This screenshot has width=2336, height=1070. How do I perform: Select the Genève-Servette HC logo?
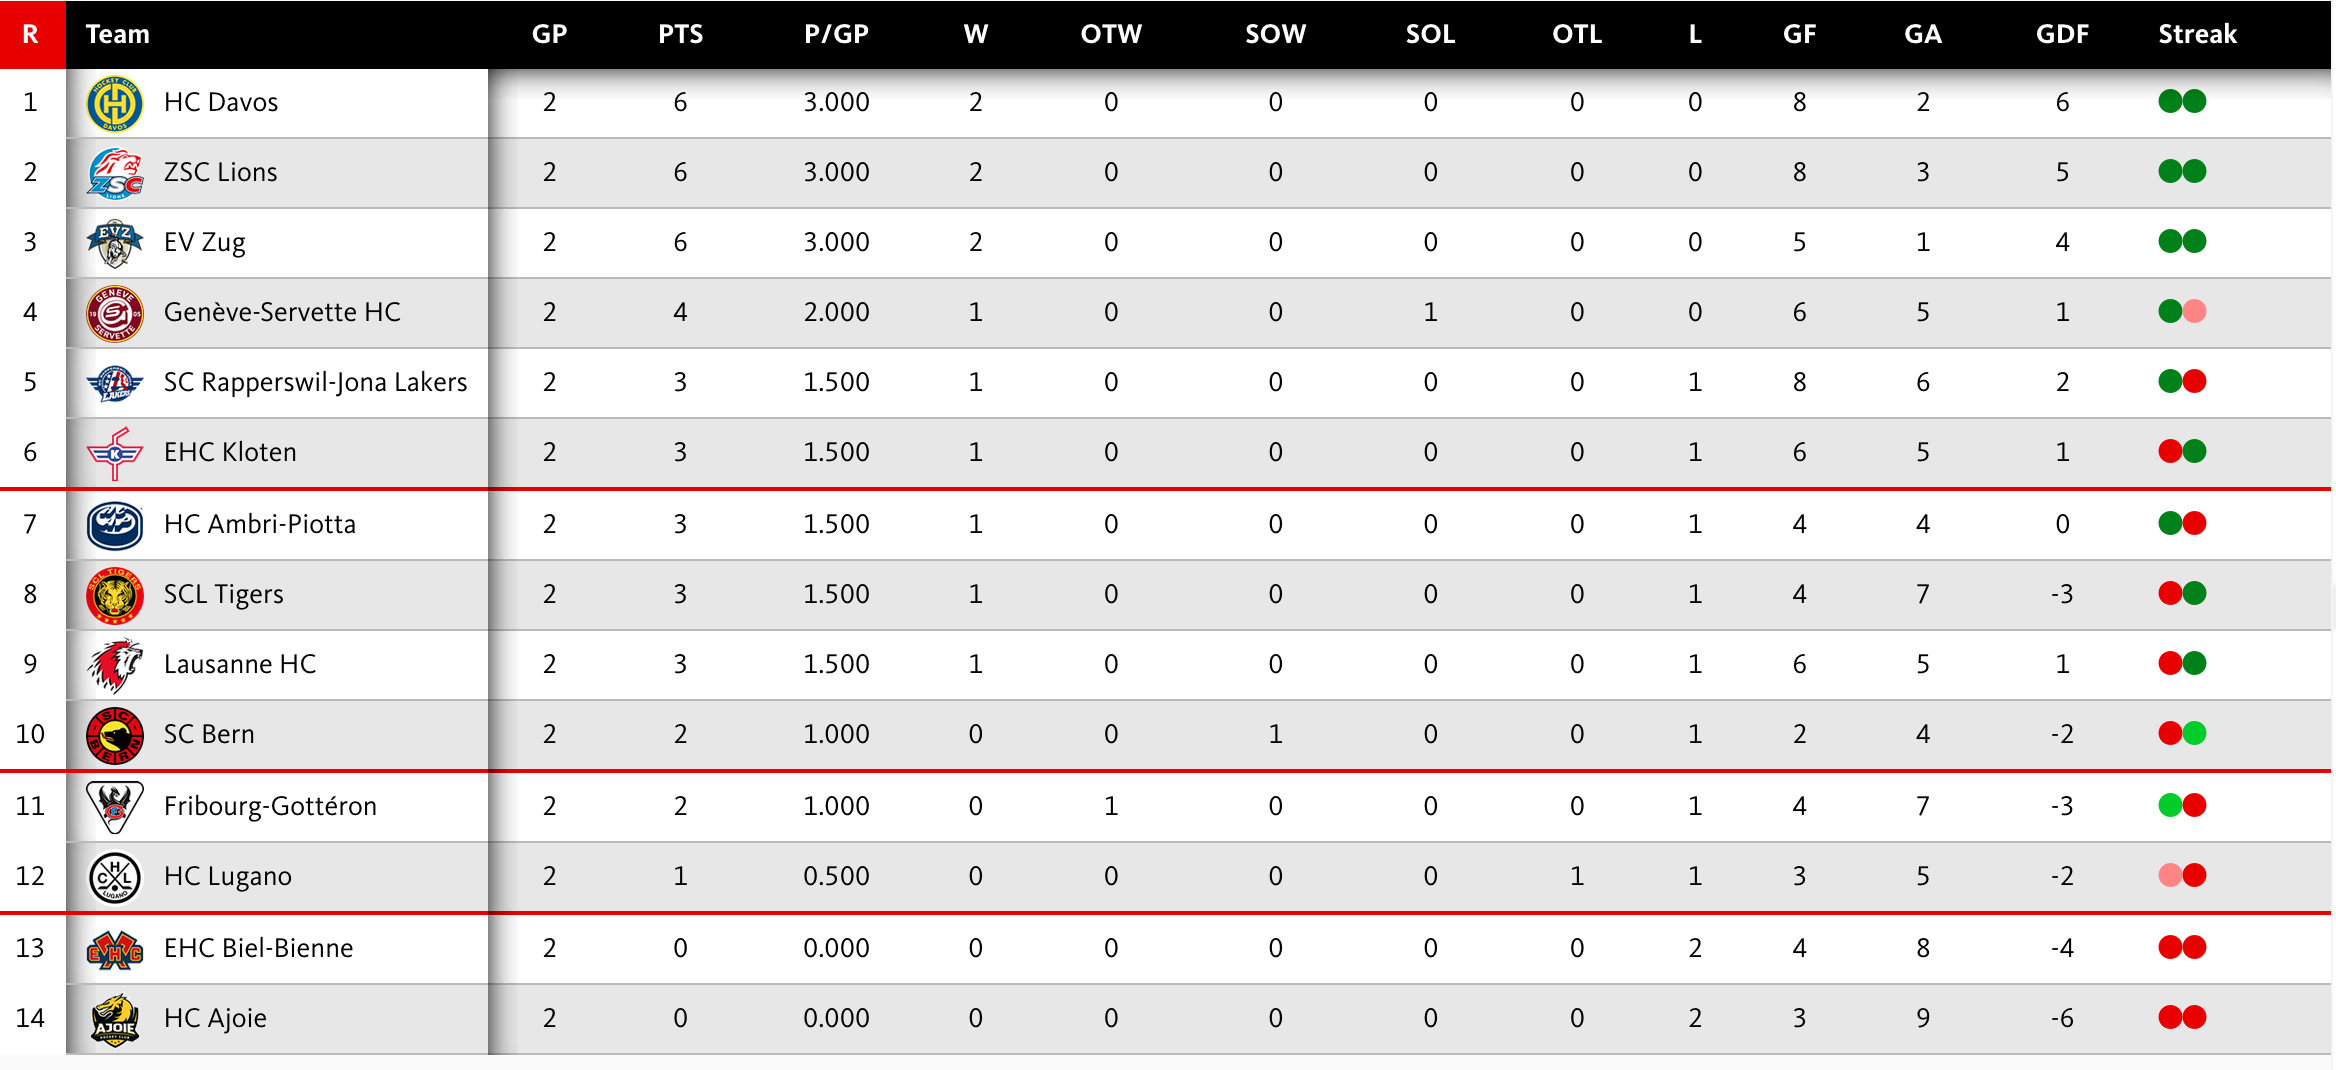115,313
